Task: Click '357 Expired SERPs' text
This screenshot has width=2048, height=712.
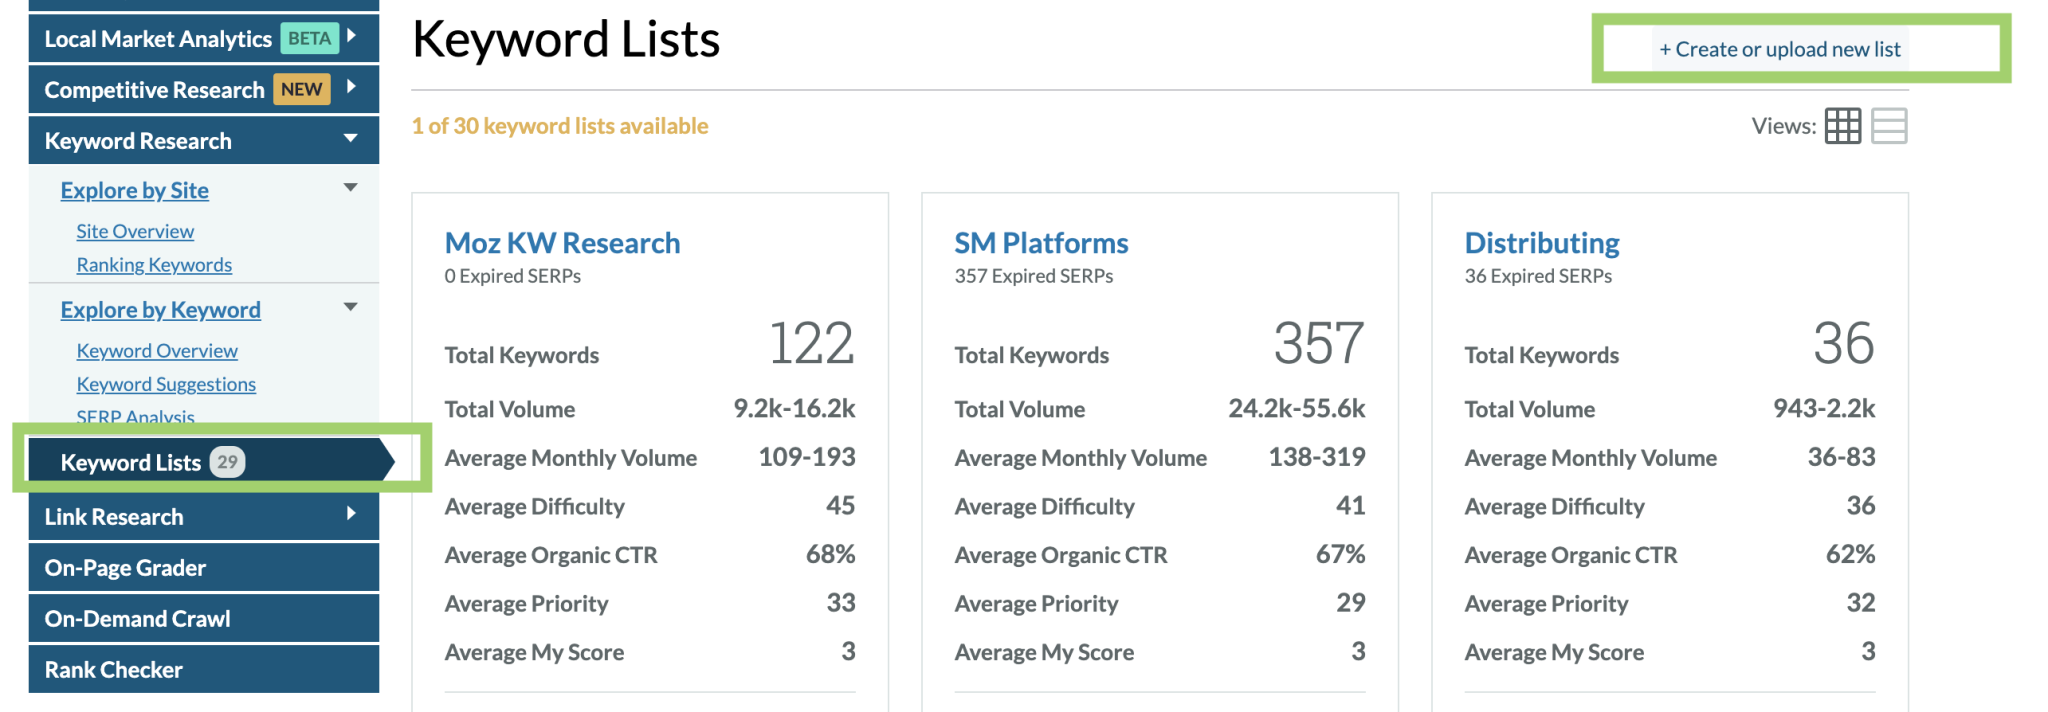Action: [1034, 276]
